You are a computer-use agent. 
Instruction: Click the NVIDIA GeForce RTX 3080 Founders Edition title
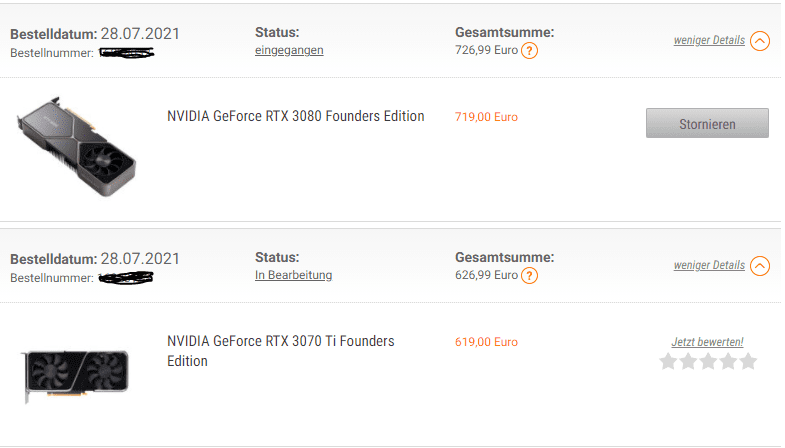point(295,116)
